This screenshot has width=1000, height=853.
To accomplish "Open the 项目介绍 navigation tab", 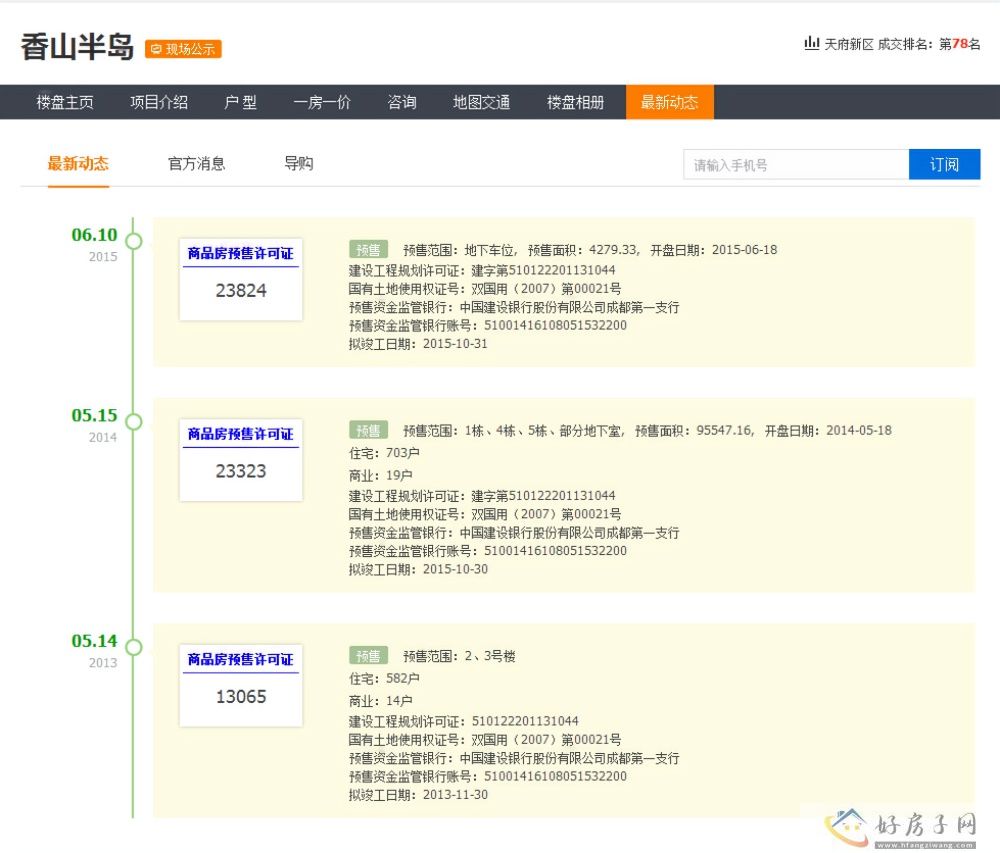I will coord(159,102).
